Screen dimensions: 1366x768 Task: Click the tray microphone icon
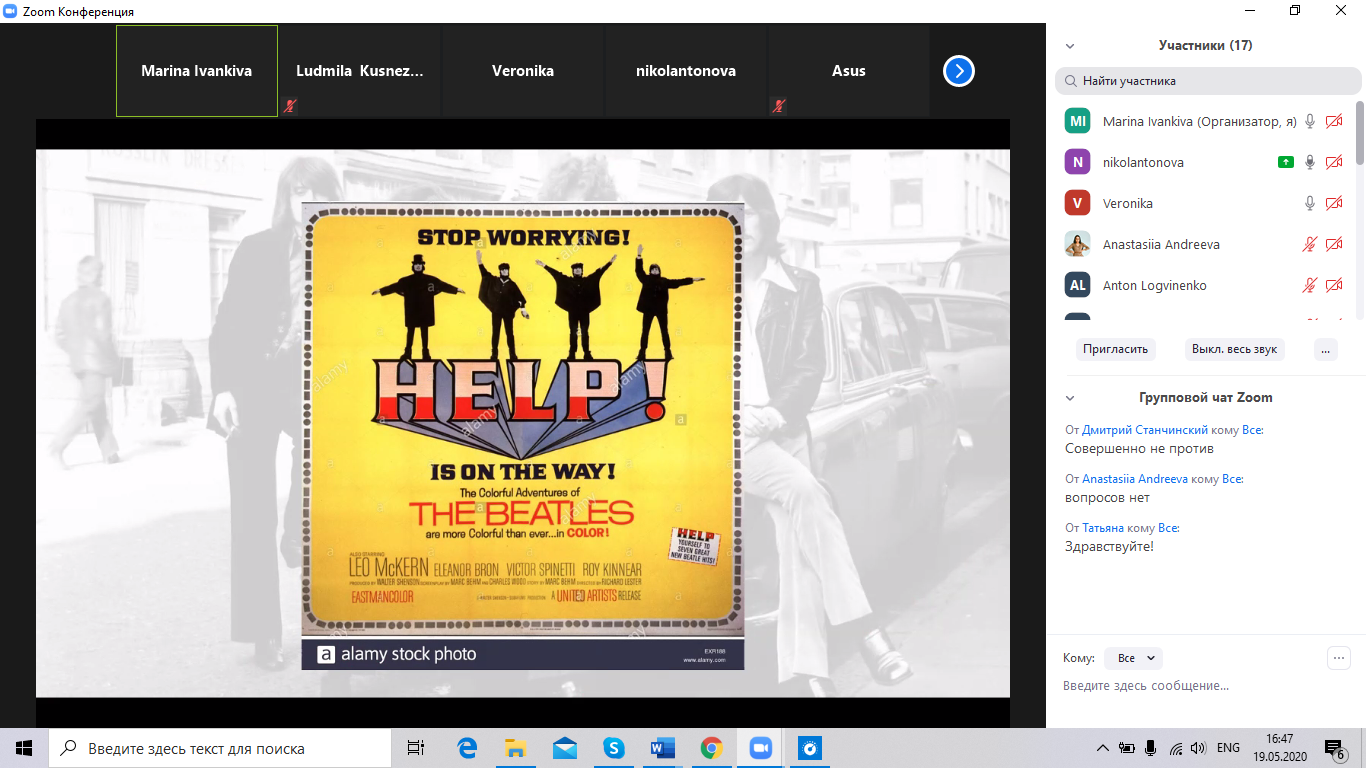[x=1151, y=748]
